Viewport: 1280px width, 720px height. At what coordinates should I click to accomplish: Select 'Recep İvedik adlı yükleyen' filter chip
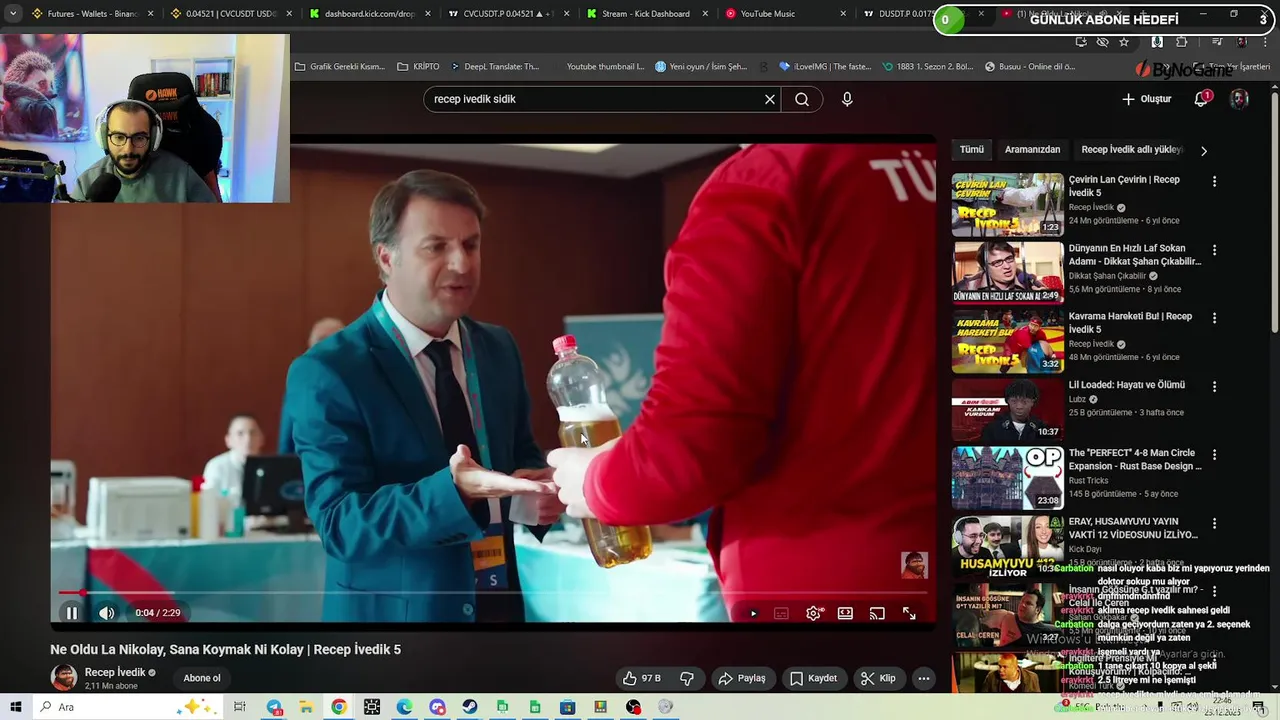click(x=1132, y=149)
